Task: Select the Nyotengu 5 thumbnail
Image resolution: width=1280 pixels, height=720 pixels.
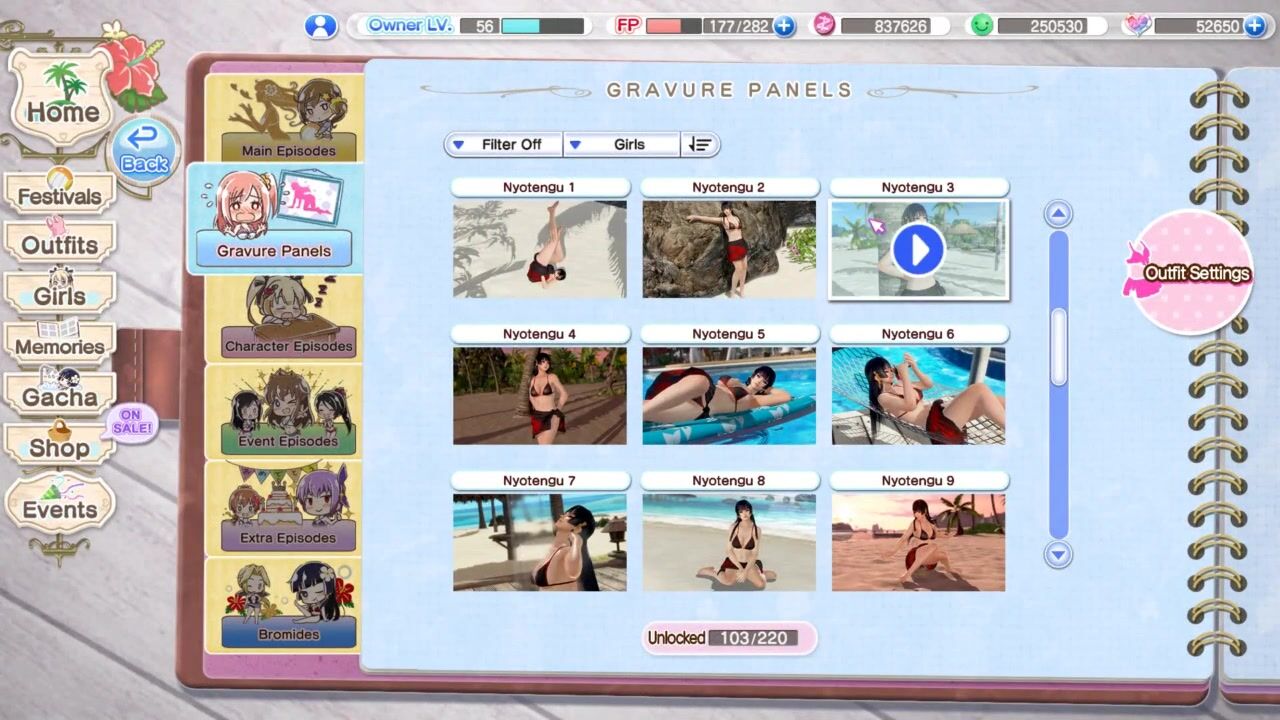Action: click(x=729, y=396)
